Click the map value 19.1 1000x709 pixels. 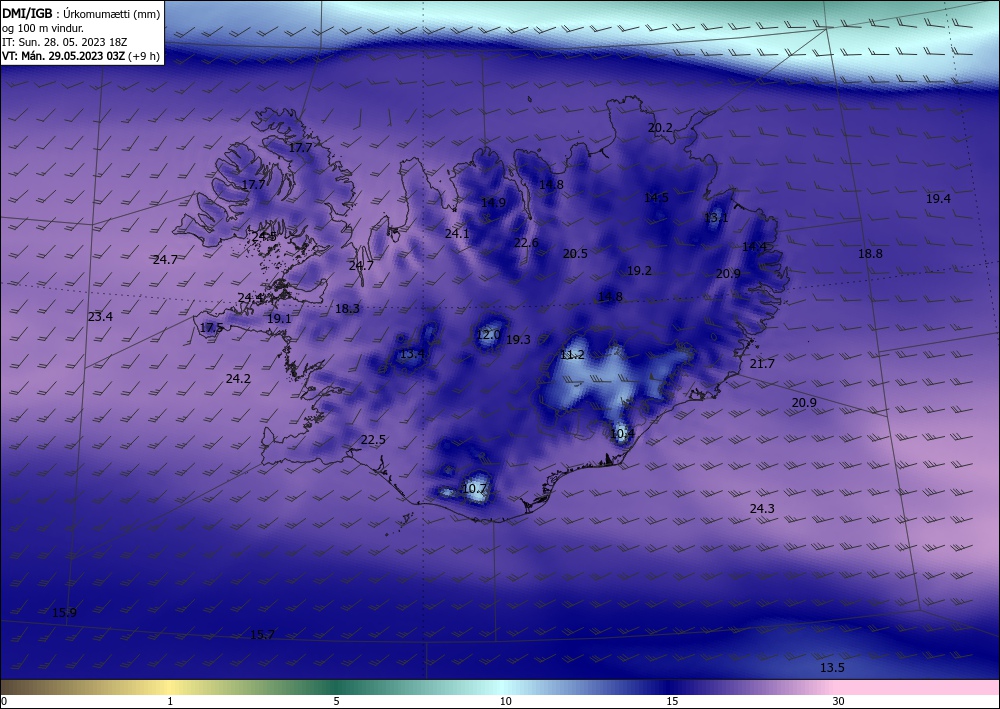[x=279, y=318]
